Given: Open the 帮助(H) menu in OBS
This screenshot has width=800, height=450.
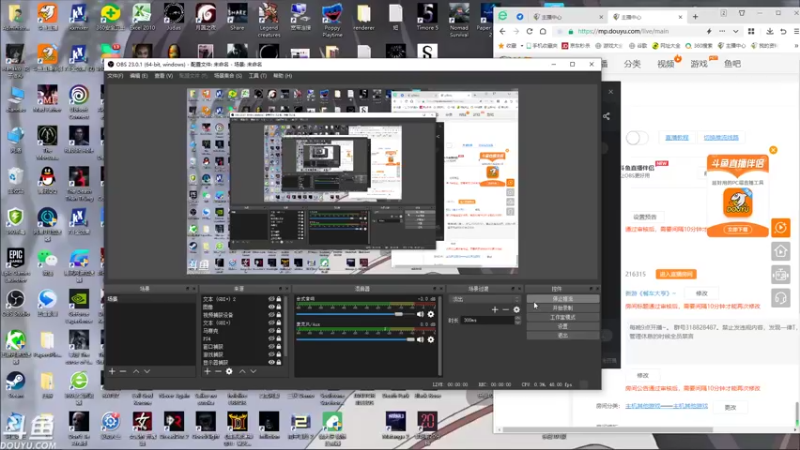Looking at the screenshot, I should click(282, 76).
